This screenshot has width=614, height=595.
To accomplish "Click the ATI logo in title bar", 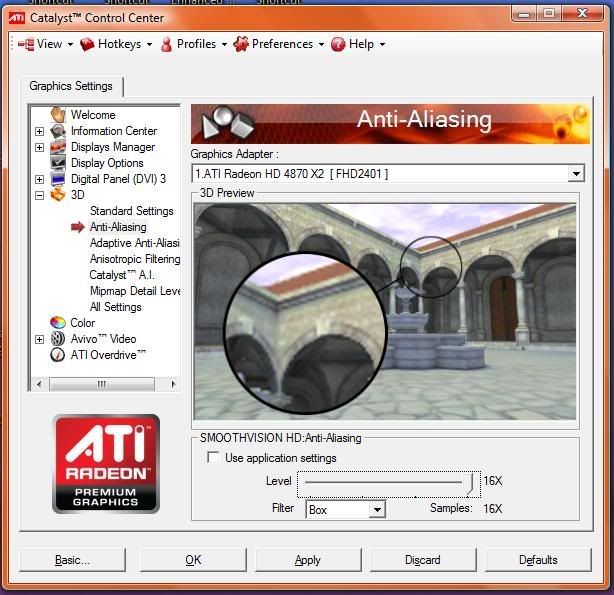I will 17,18.
